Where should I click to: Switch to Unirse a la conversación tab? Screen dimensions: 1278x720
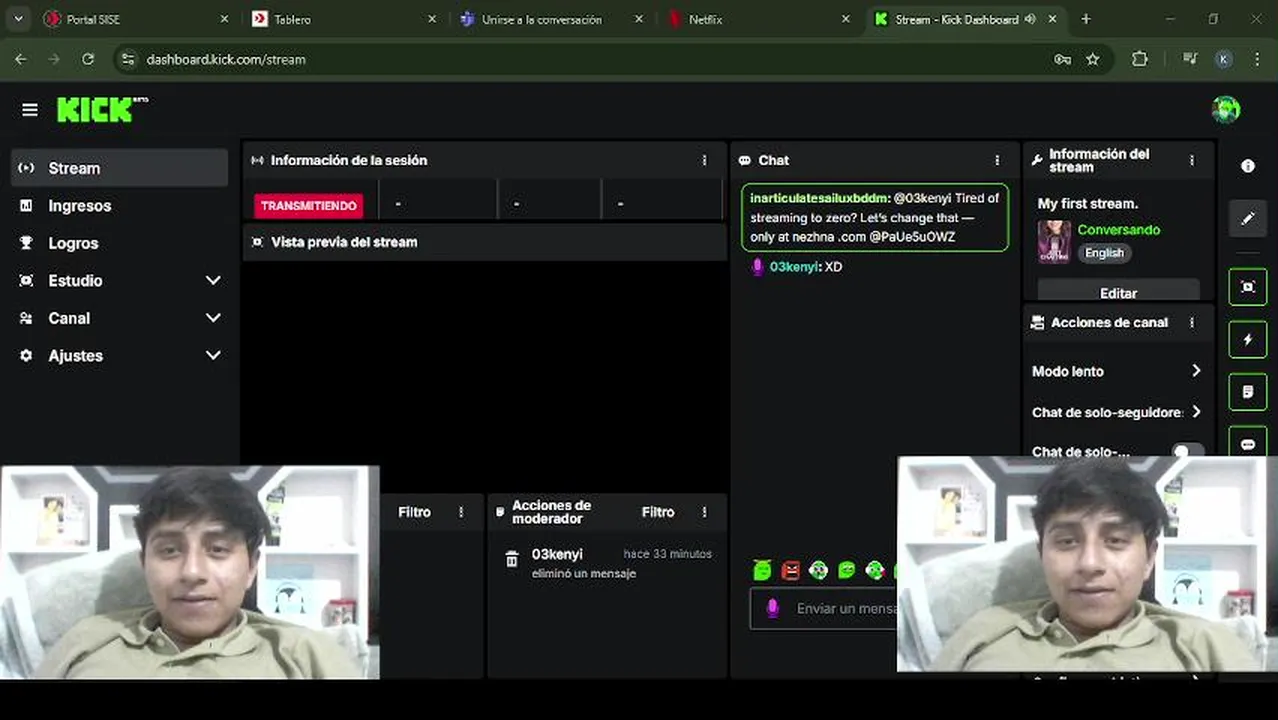coord(551,19)
